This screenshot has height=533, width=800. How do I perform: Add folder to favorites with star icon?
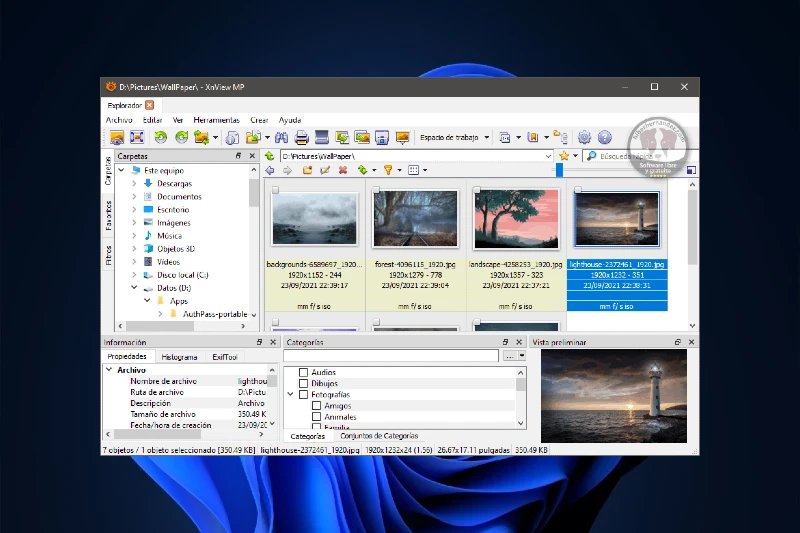(564, 156)
